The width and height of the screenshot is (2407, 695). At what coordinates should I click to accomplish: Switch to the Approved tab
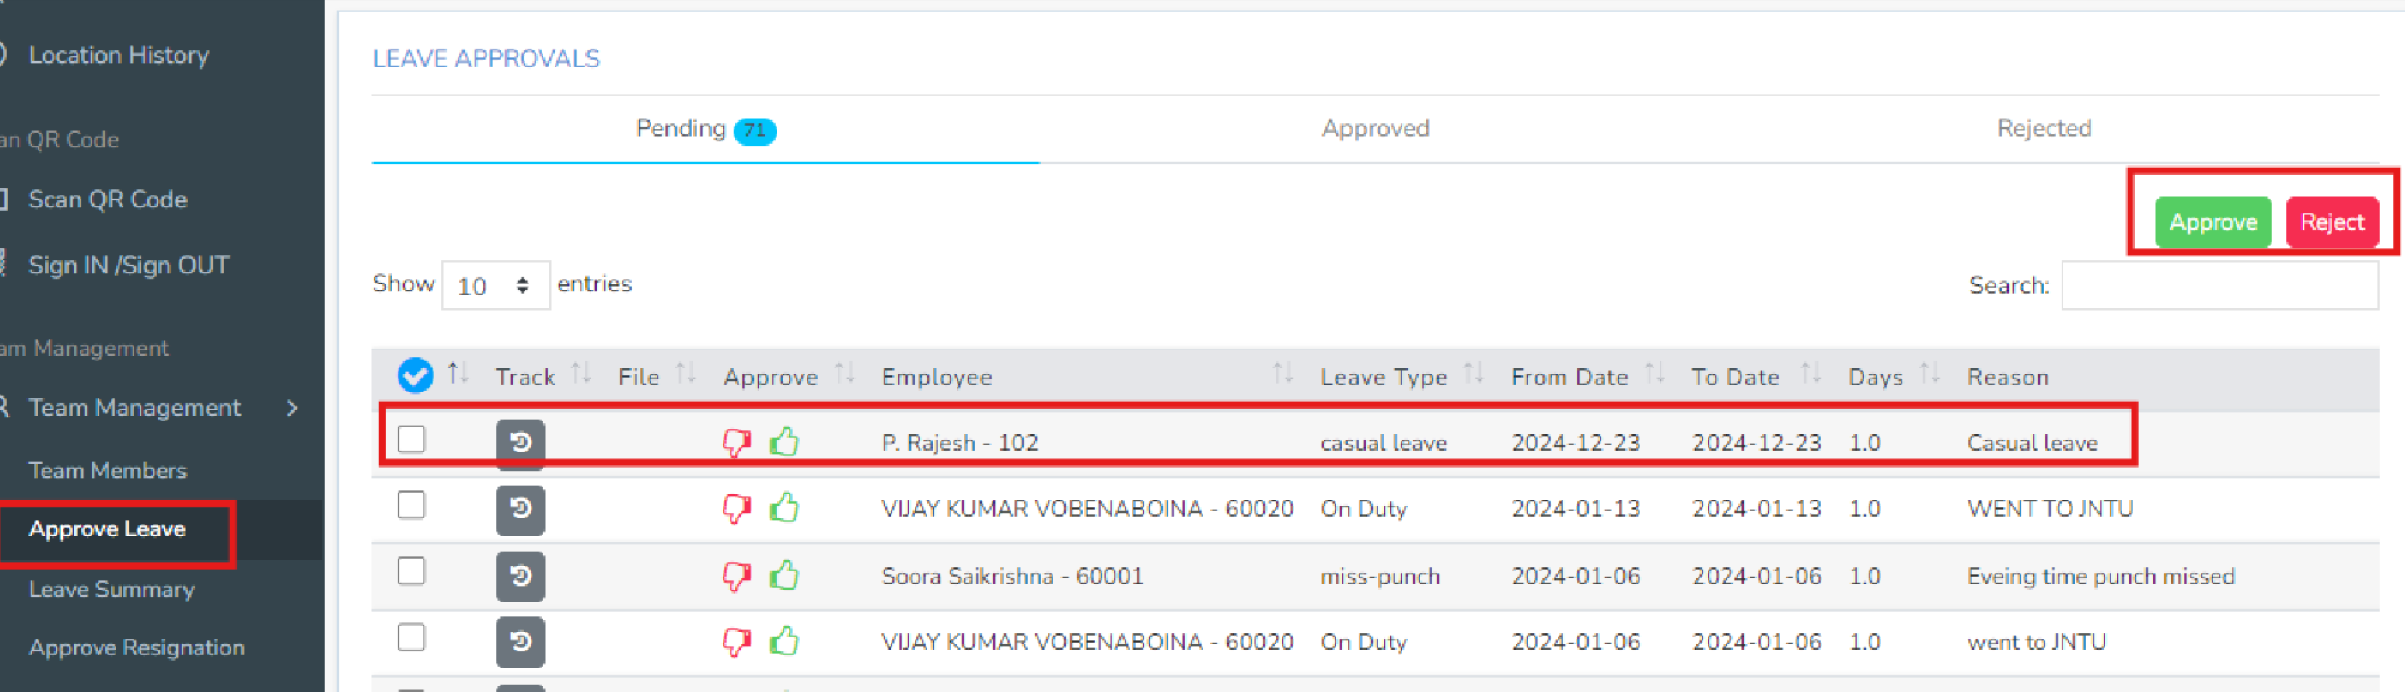coord(1375,129)
